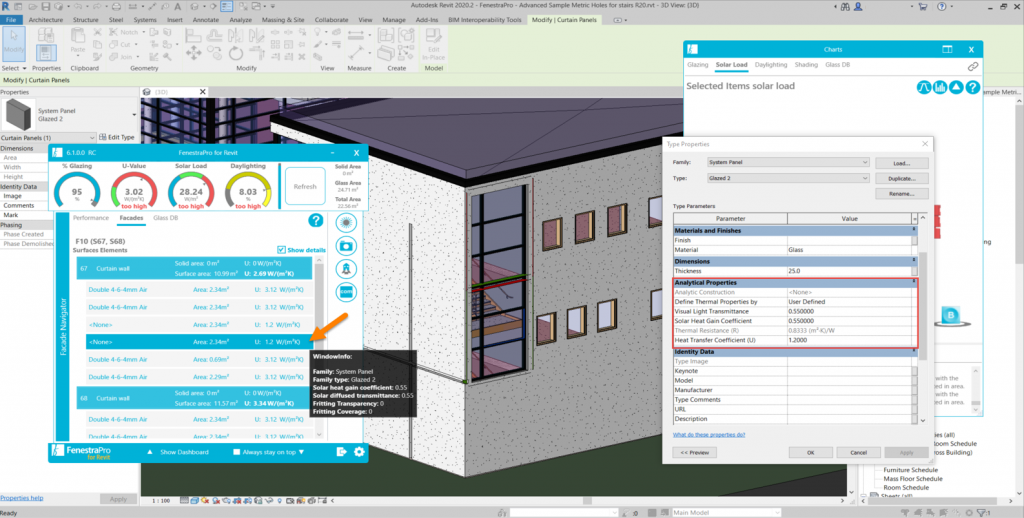Switch to Glass DB tab in FenestraPro
Viewport: 1024px width, 518px height.
click(x=165, y=218)
